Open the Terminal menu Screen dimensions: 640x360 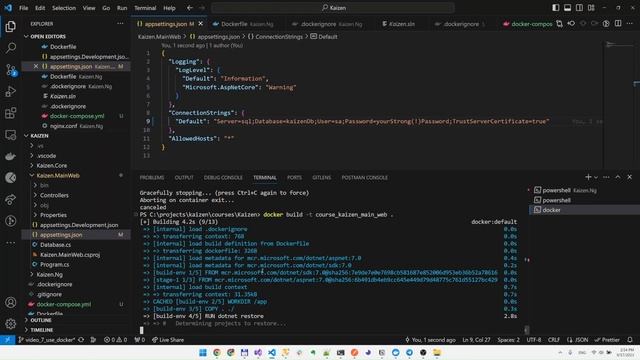(x=145, y=8)
